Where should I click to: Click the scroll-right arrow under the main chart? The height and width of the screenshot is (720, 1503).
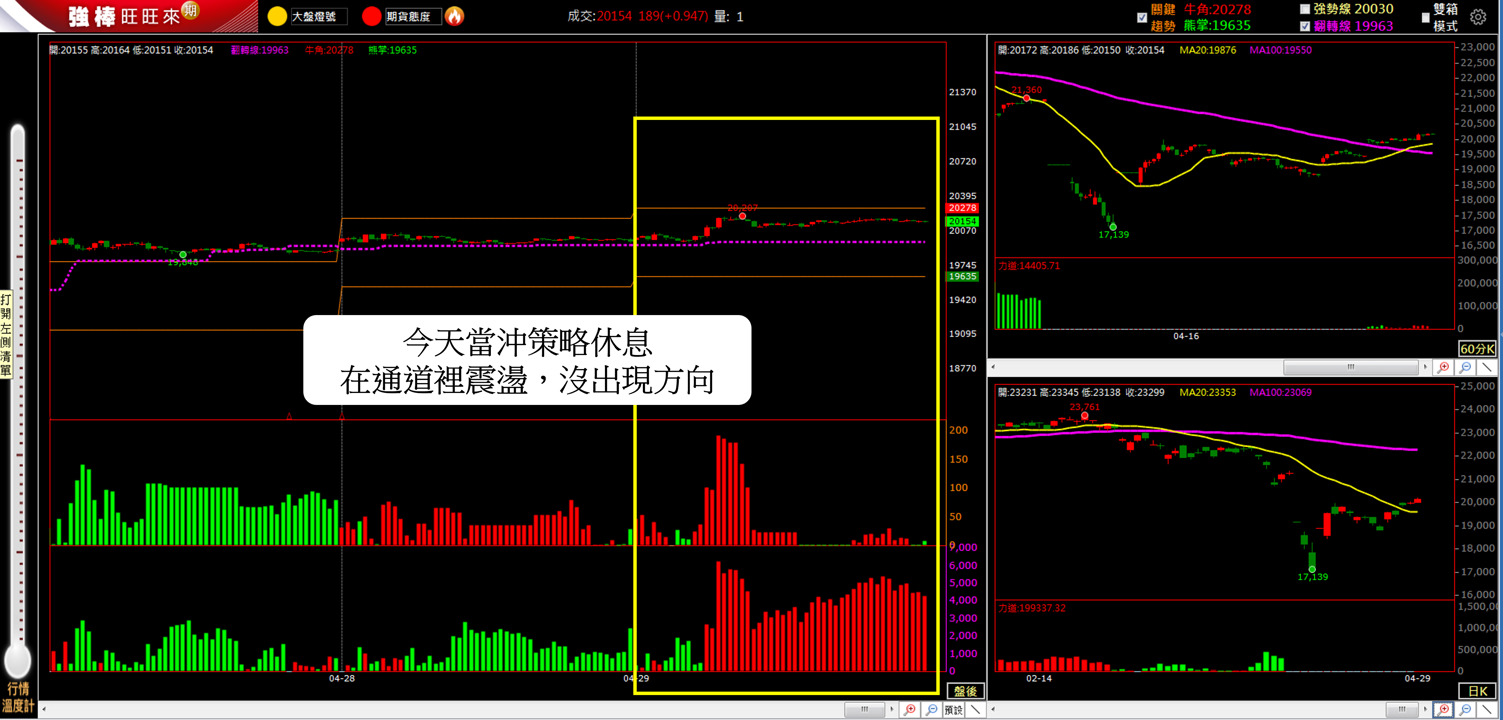[x=891, y=710]
